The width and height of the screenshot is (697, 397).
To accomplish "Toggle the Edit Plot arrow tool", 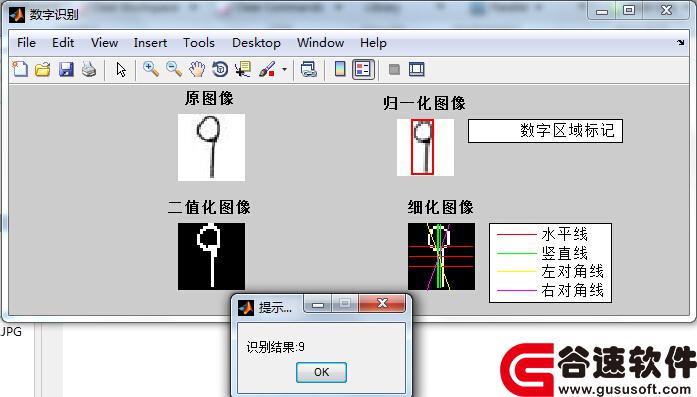I will click(x=121, y=69).
